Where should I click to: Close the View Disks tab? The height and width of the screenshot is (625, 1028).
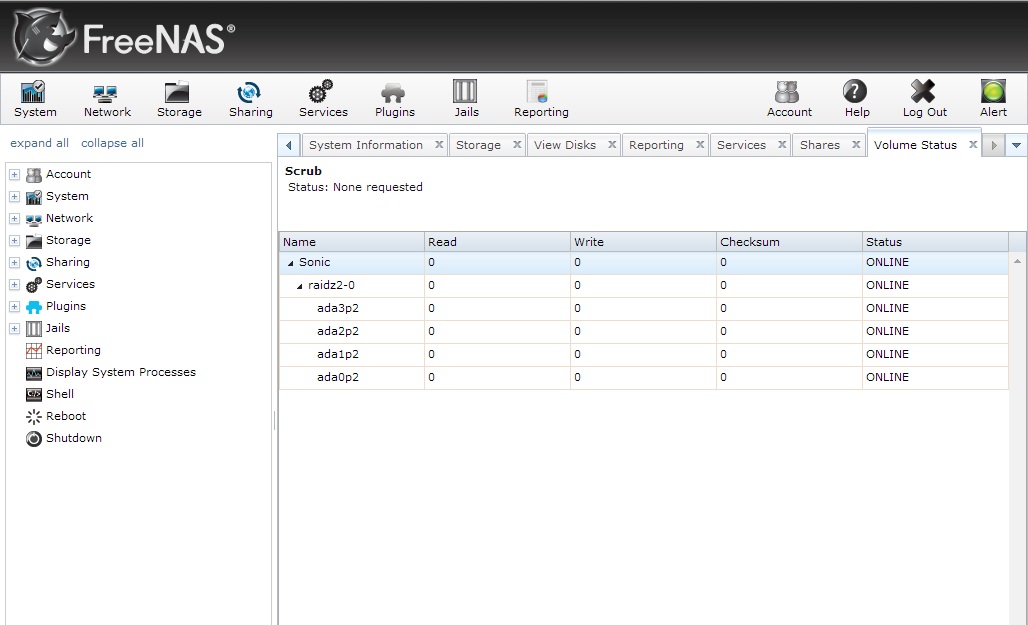[612, 144]
